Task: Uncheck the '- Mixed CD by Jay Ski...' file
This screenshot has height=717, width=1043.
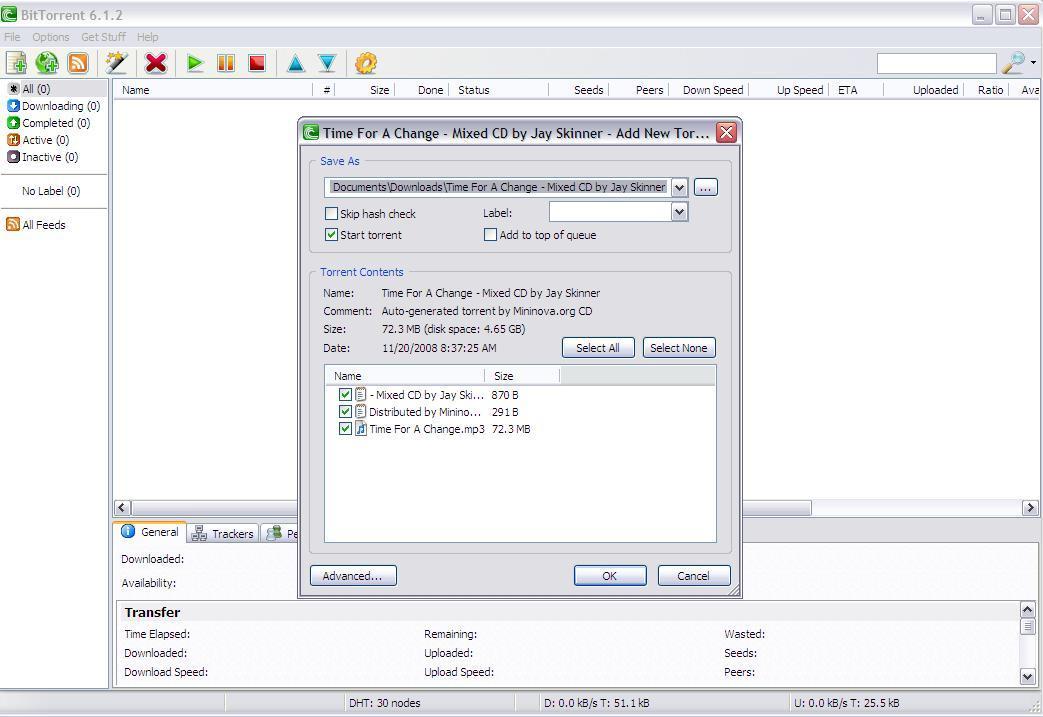Action: pos(345,394)
